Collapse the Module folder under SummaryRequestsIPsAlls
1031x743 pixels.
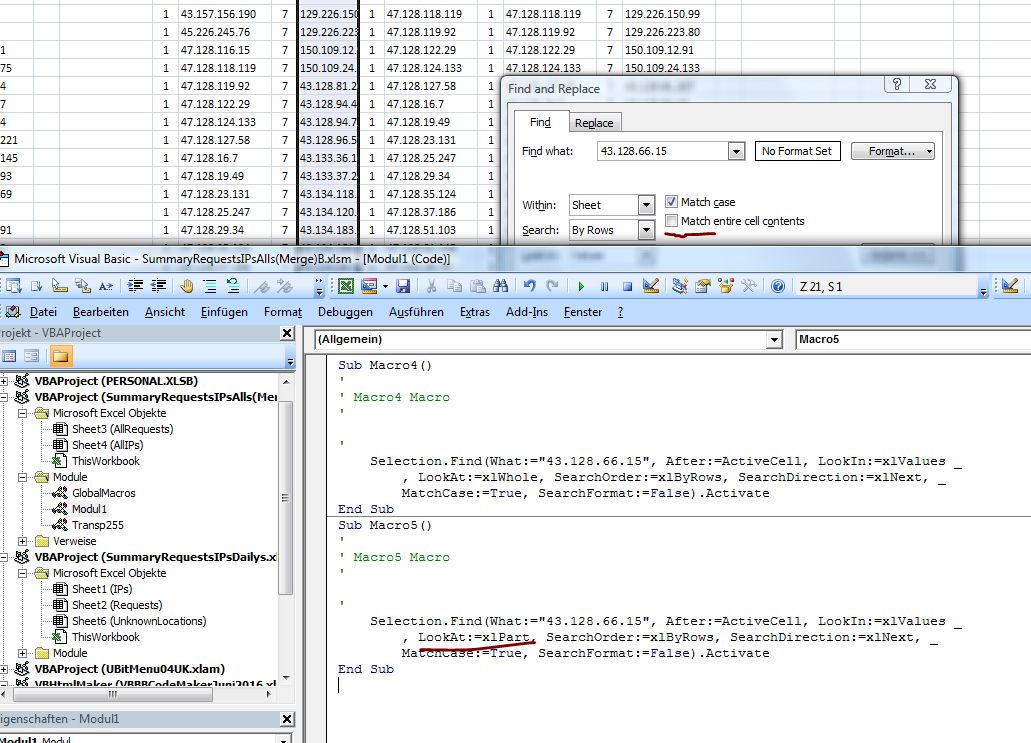pyautogui.click(x=22, y=477)
